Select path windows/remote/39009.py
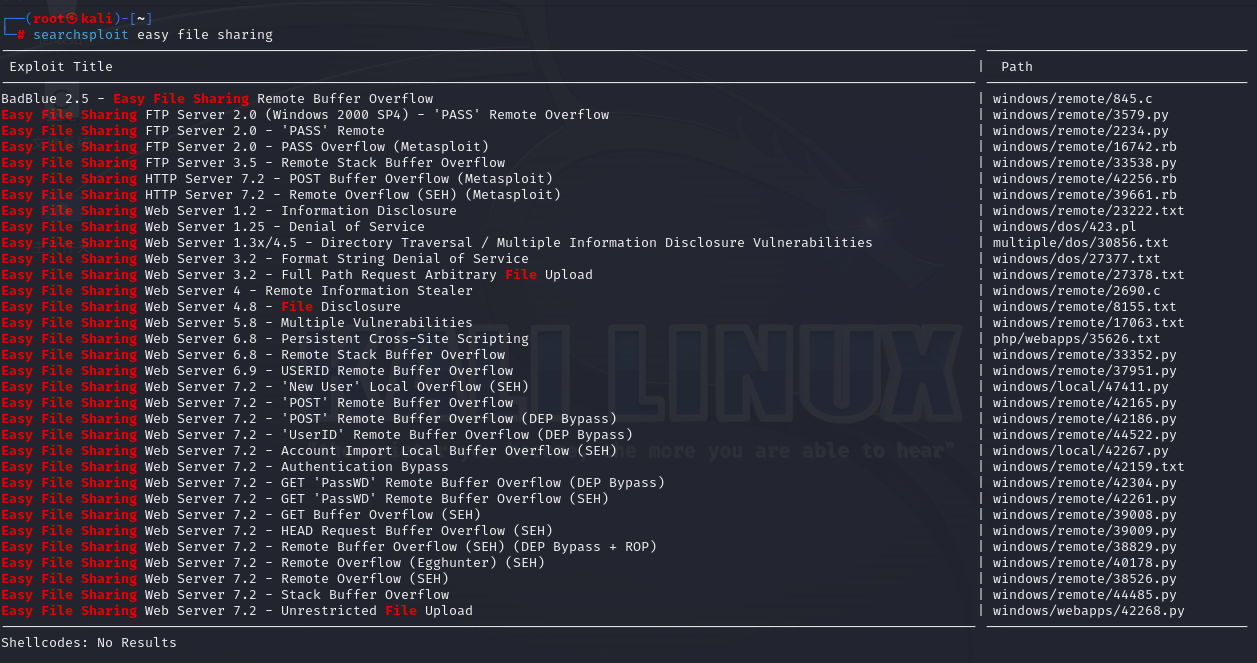This screenshot has width=1257, height=663. tap(1085, 531)
